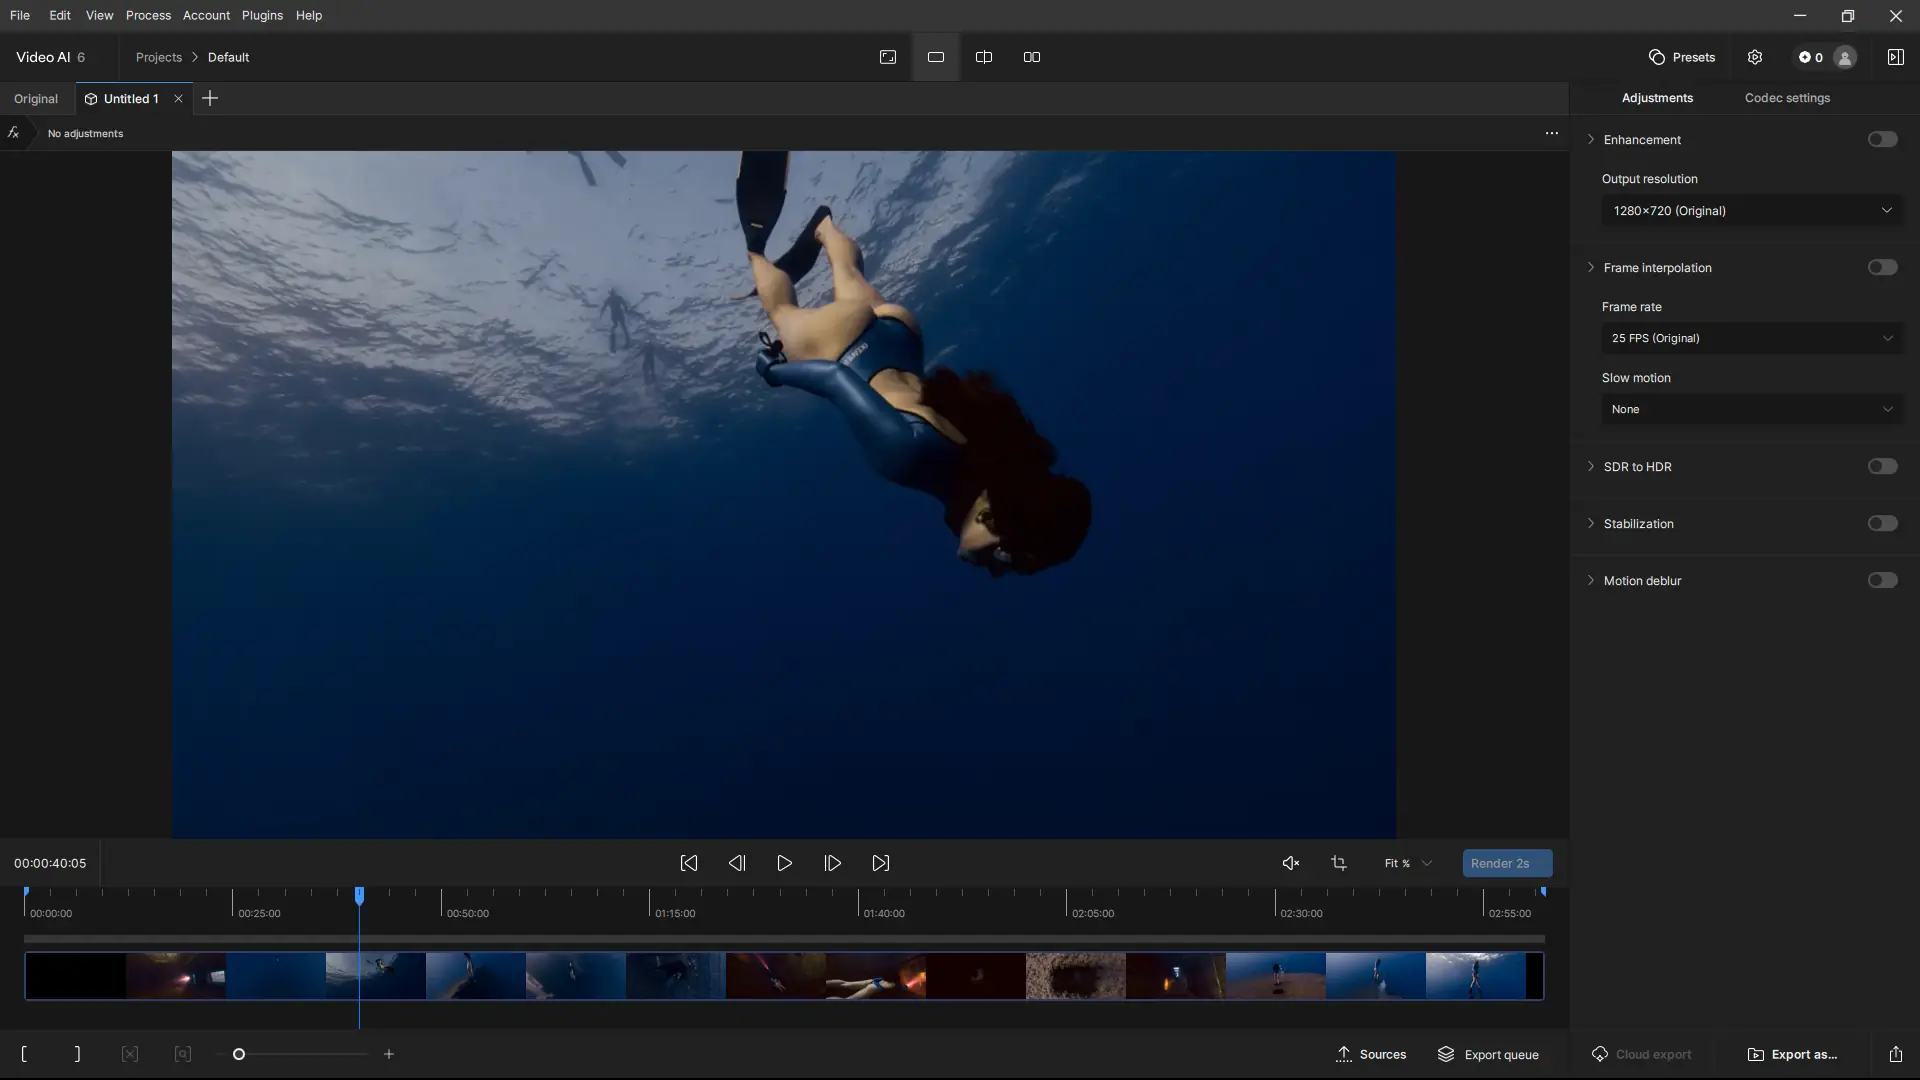
Task: Set the trim in point bracket
Action: (24, 1054)
